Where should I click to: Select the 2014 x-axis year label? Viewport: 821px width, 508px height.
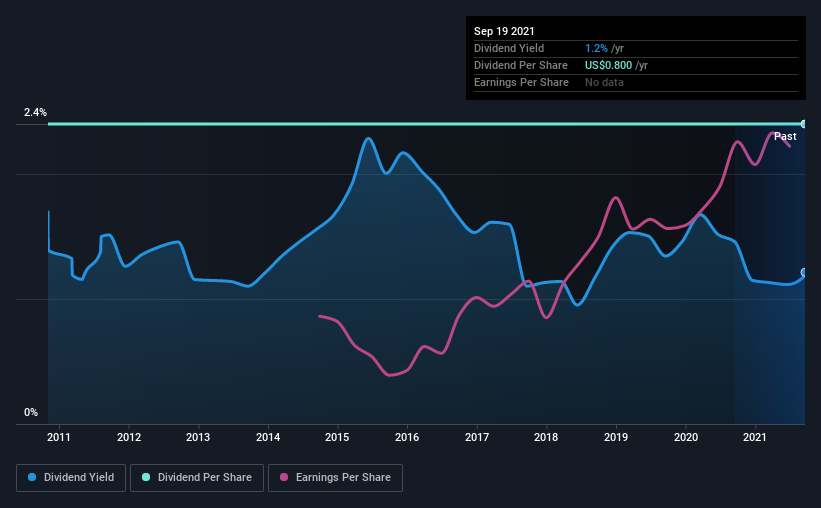268,438
